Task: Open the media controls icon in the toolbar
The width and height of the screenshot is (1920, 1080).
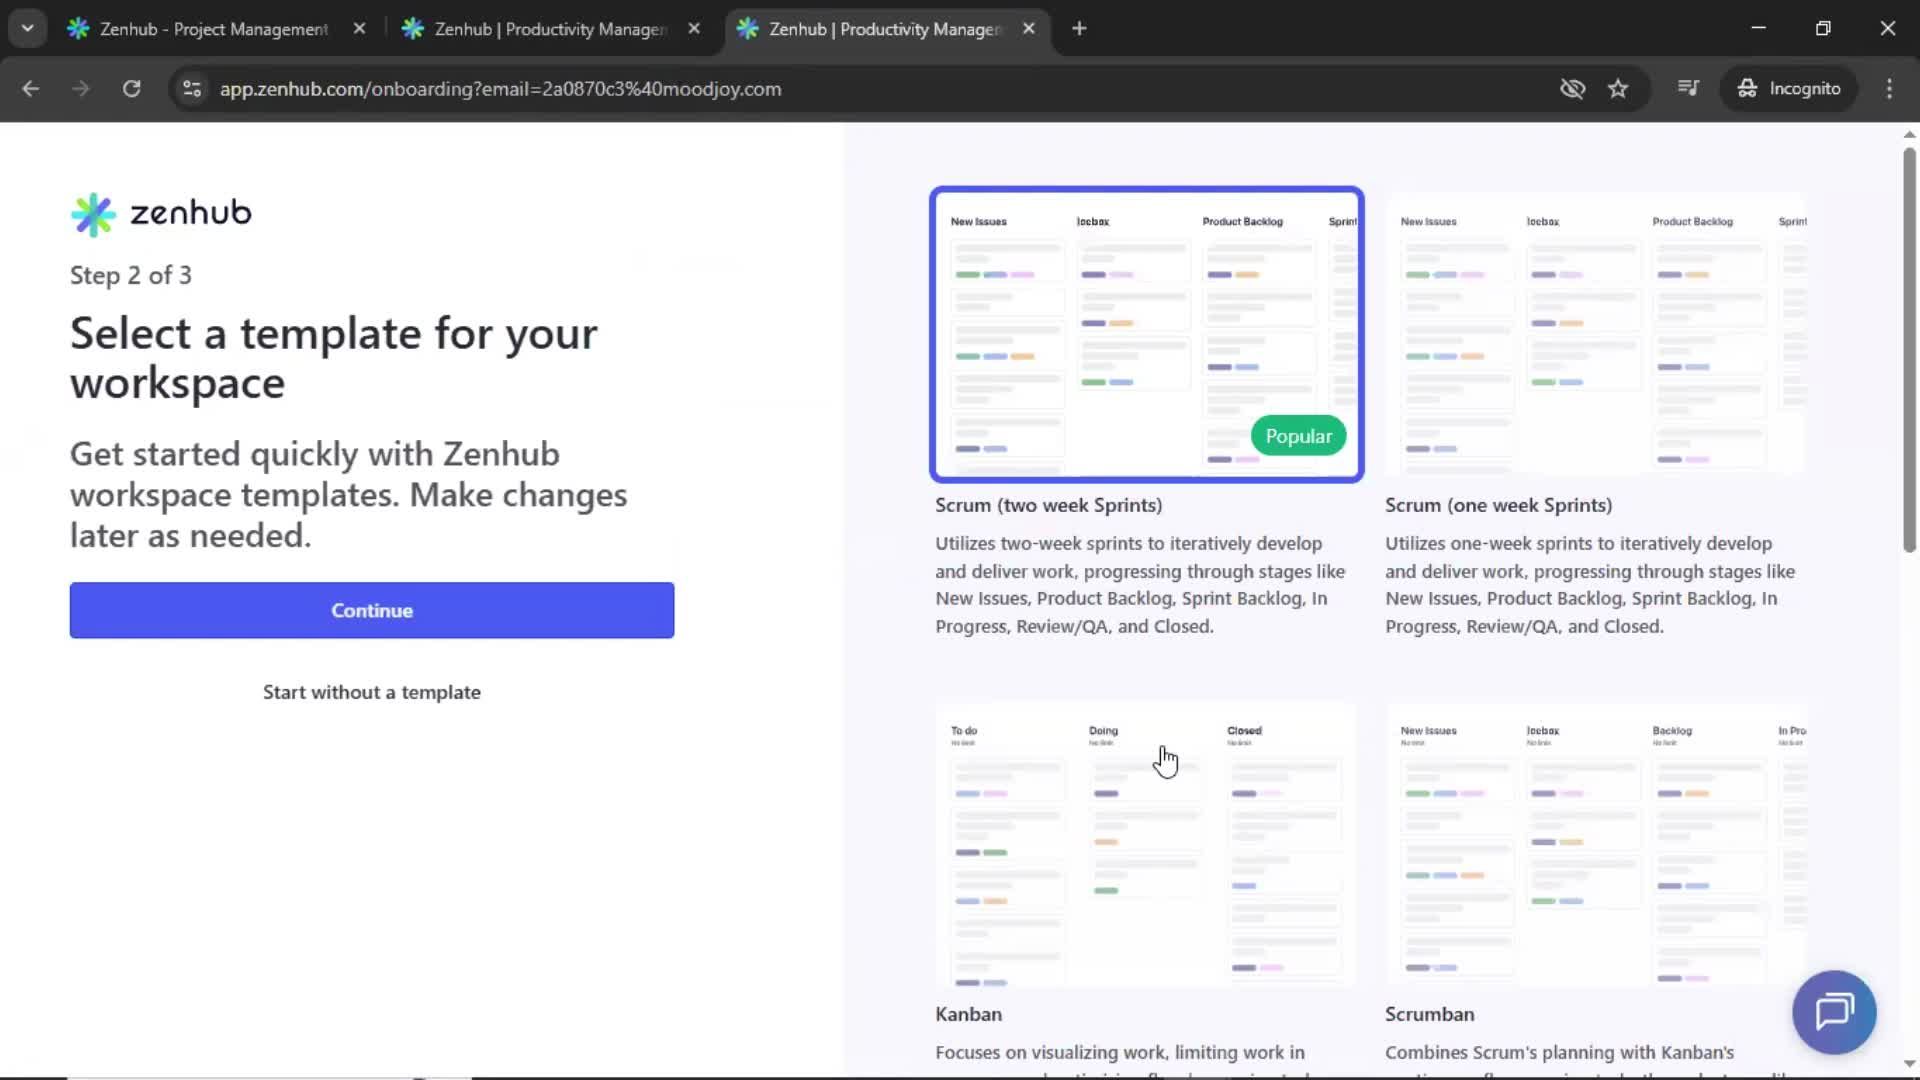Action: pos(1688,88)
